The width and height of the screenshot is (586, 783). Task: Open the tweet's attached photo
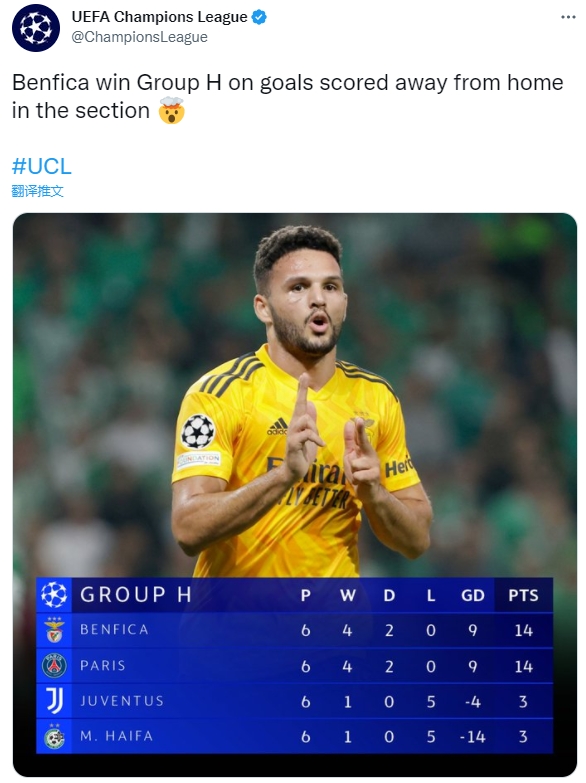point(295,494)
